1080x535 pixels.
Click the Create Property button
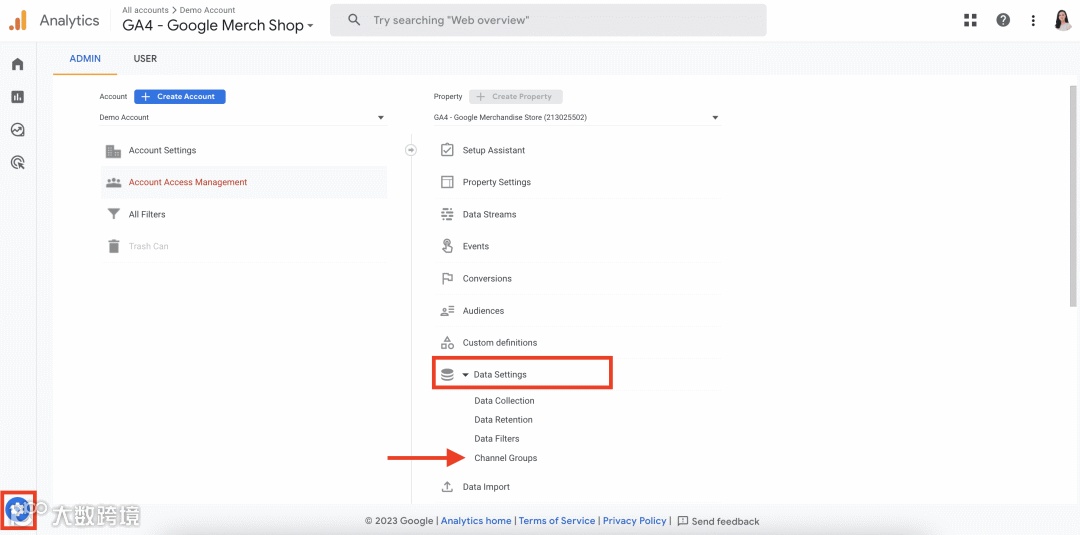(x=516, y=96)
